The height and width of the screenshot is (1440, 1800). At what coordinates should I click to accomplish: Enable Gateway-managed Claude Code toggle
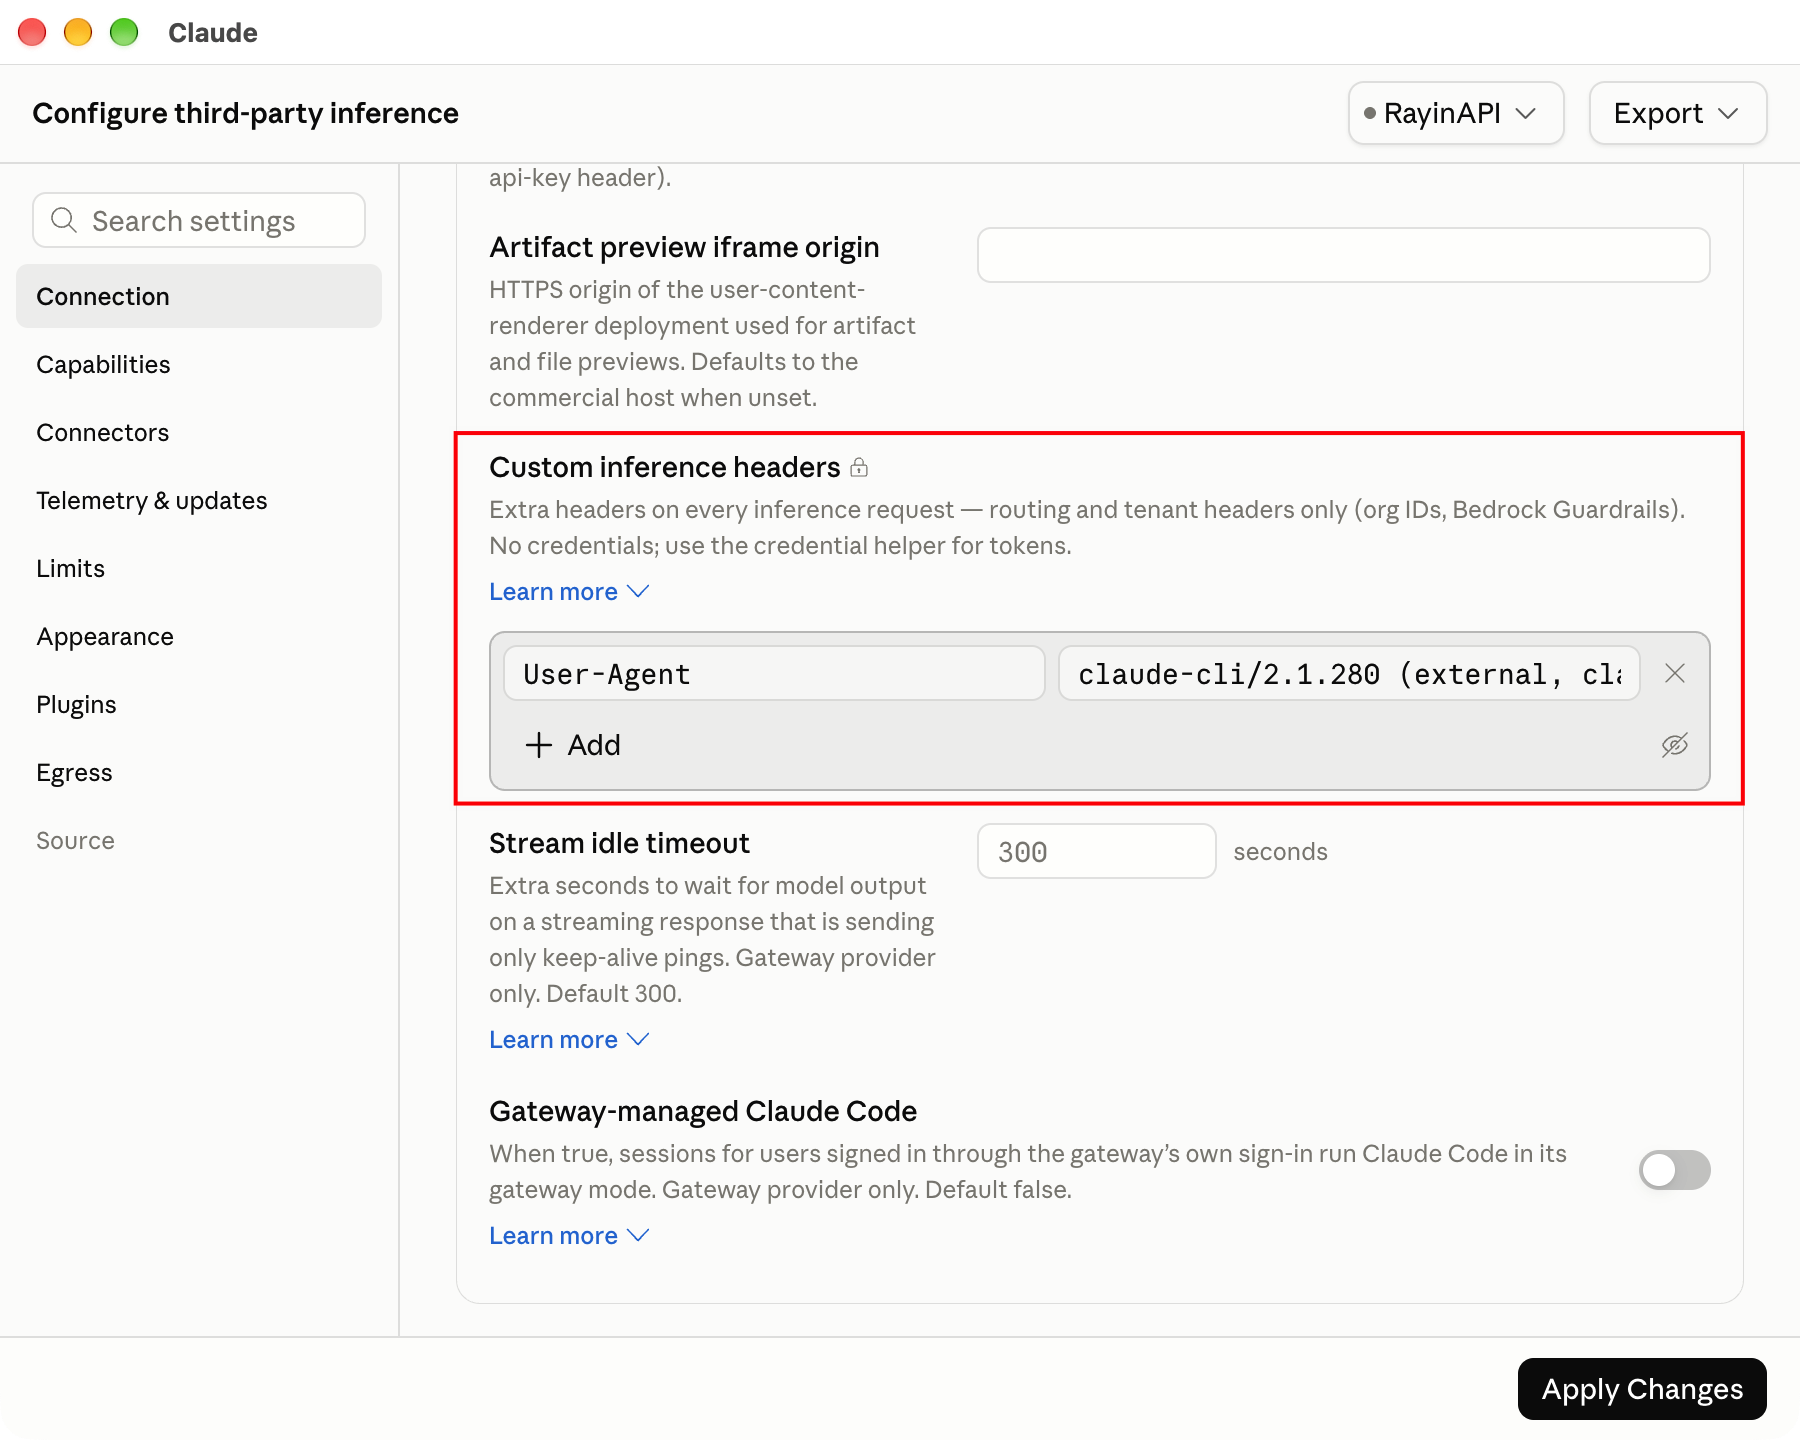pyautogui.click(x=1674, y=1170)
